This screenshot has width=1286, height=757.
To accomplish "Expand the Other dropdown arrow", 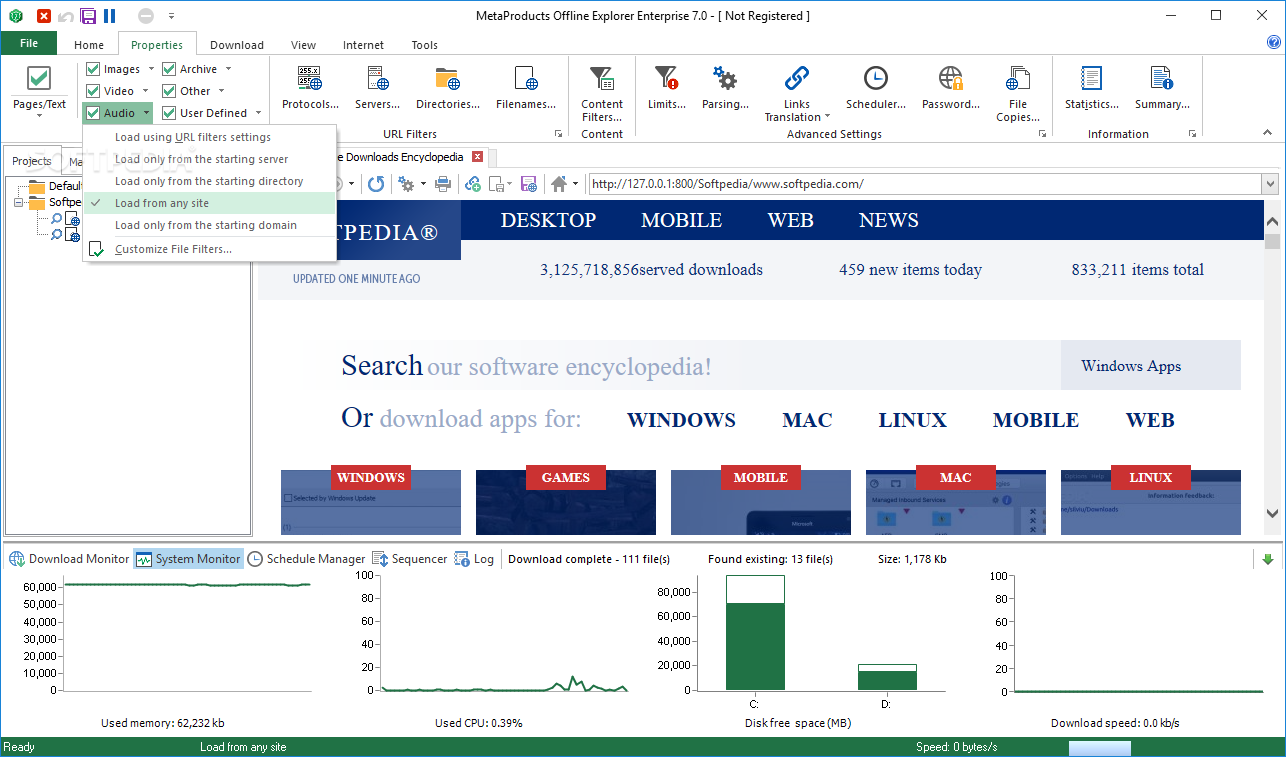I will pyautogui.click(x=222, y=91).
